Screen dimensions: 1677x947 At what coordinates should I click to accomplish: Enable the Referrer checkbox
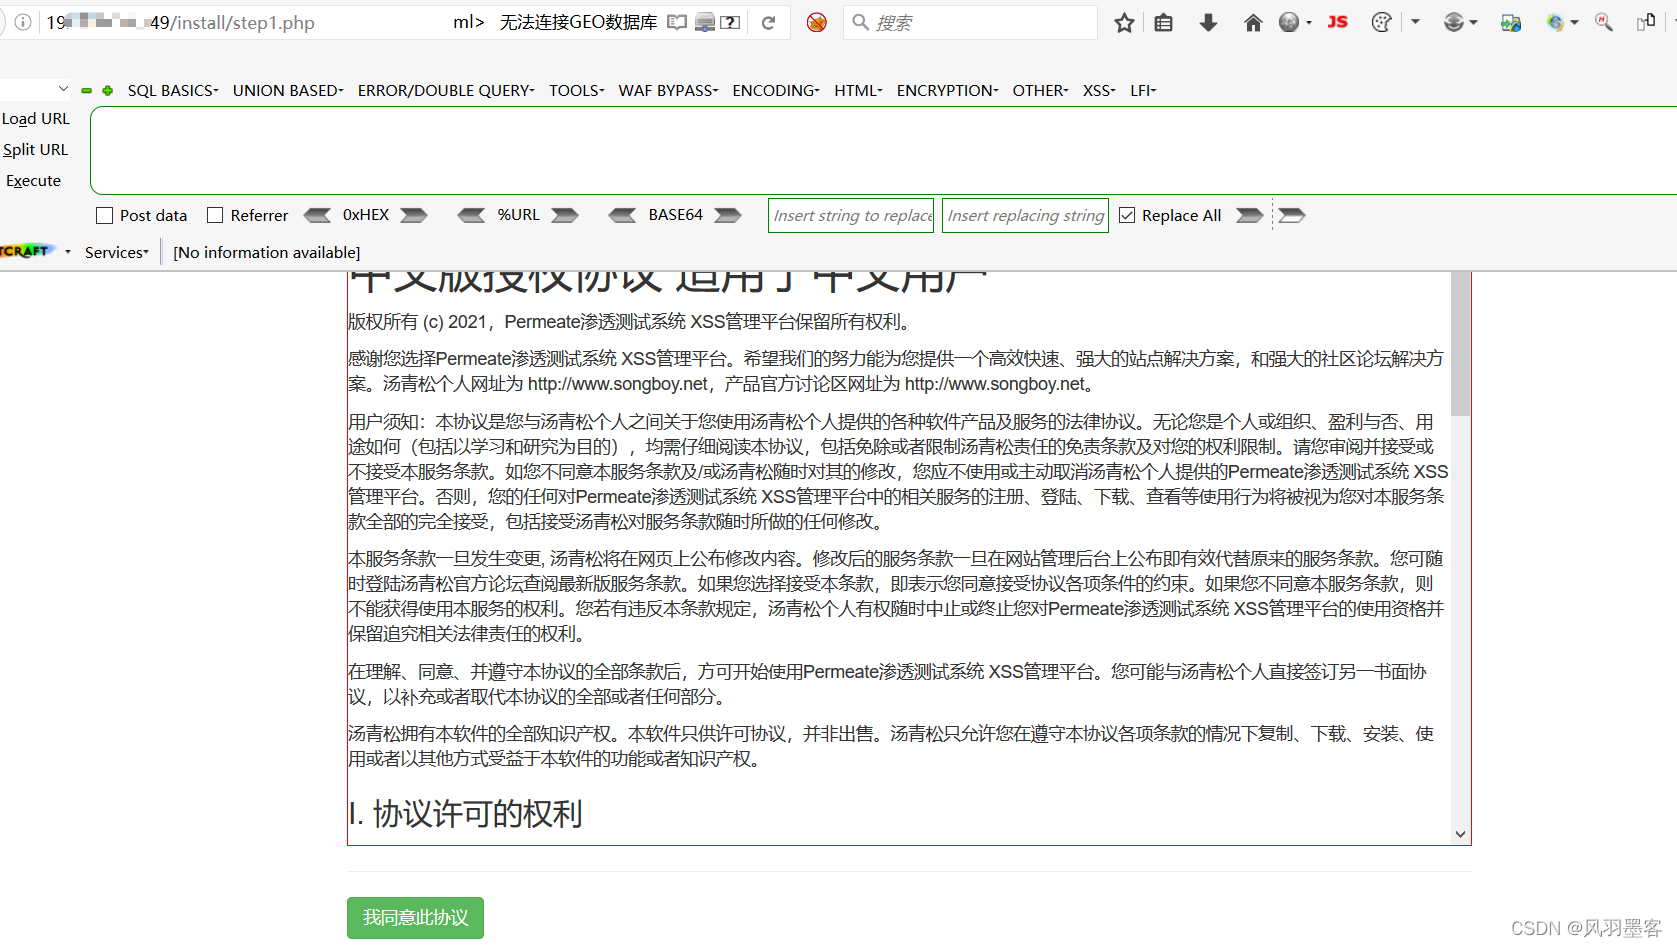(214, 215)
